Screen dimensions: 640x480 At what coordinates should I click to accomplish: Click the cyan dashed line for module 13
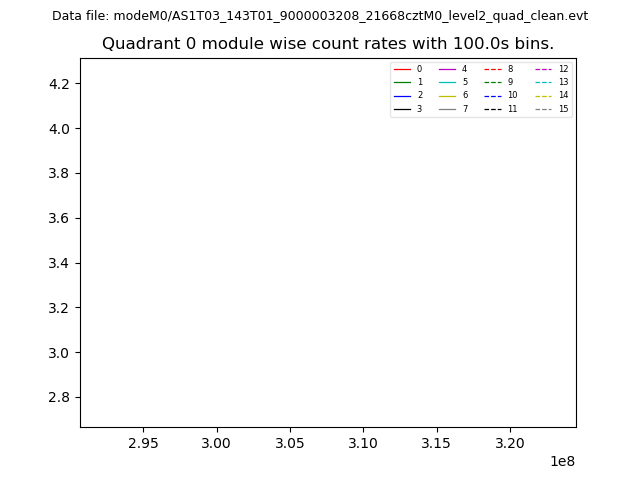click(x=543, y=82)
